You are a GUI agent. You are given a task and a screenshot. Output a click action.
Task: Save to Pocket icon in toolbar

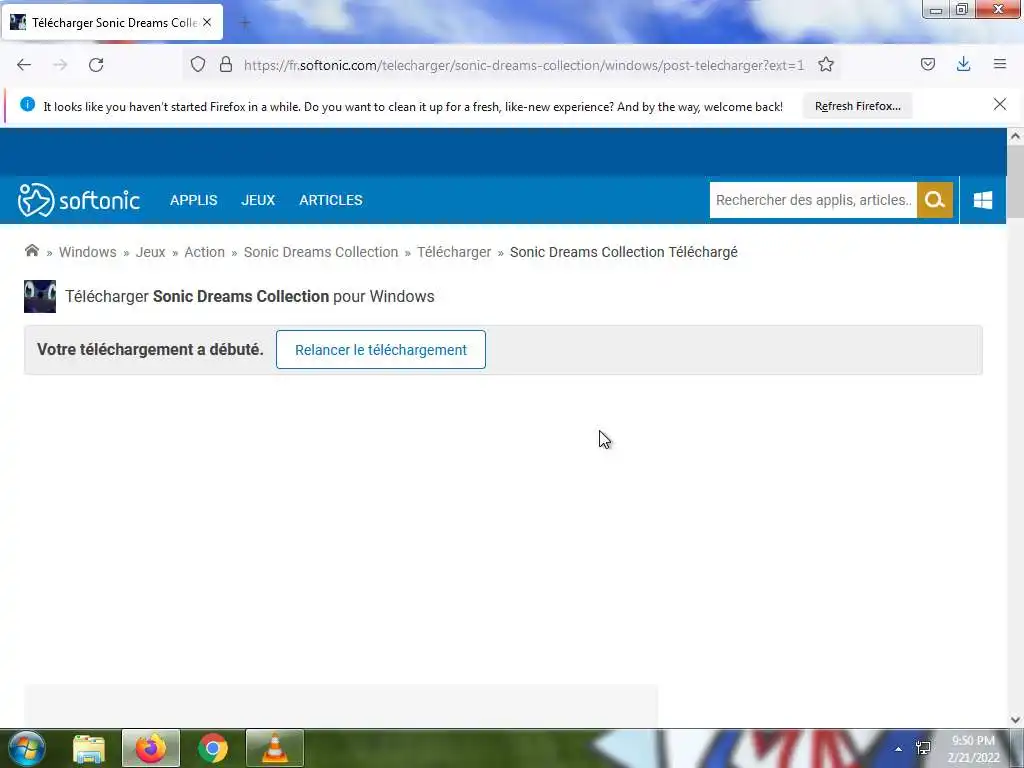[928, 64]
